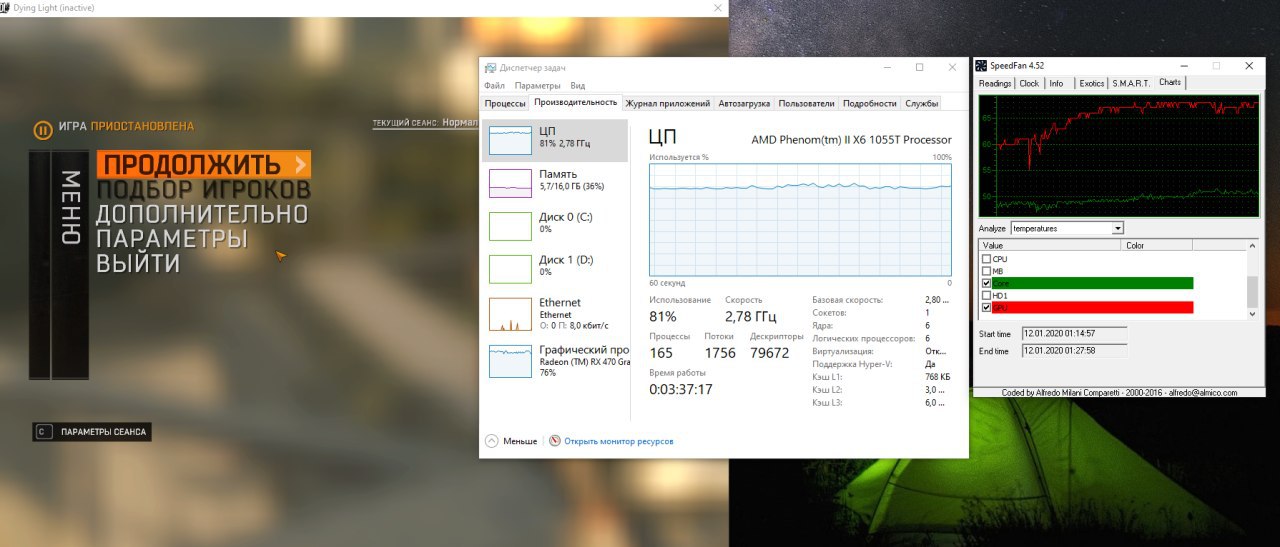Click the scroll down arrow in SpeedFan value list
1280x547 pixels.
[x=1252, y=314]
